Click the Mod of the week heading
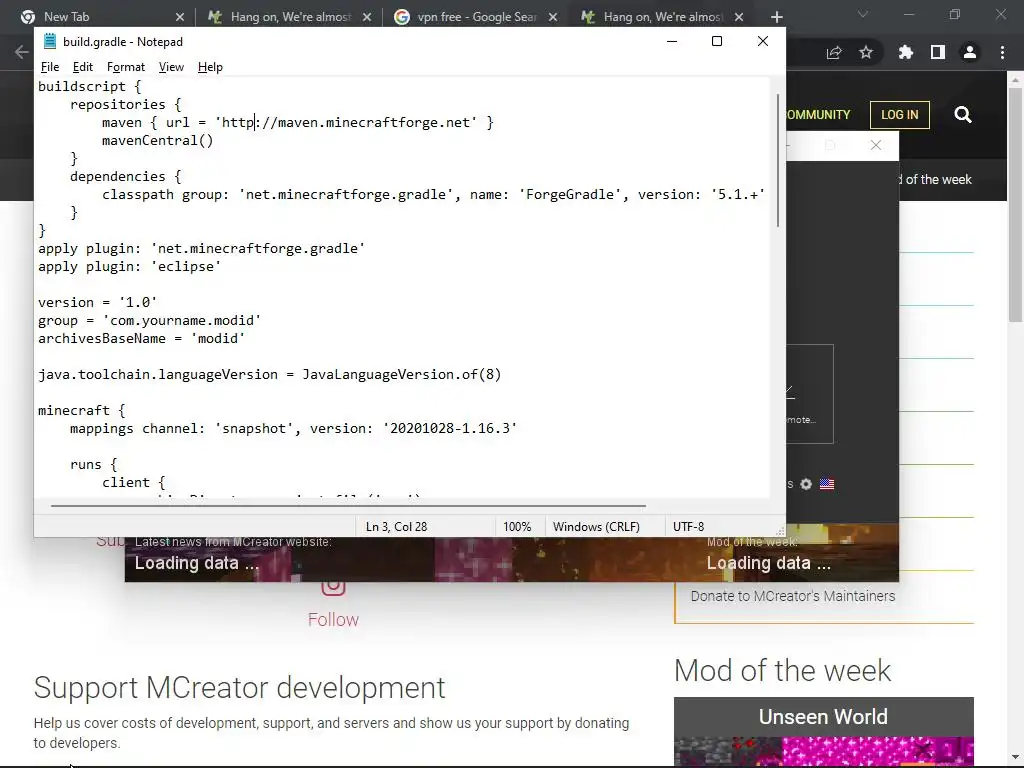This screenshot has width=1024, height=768. (782, 671)
